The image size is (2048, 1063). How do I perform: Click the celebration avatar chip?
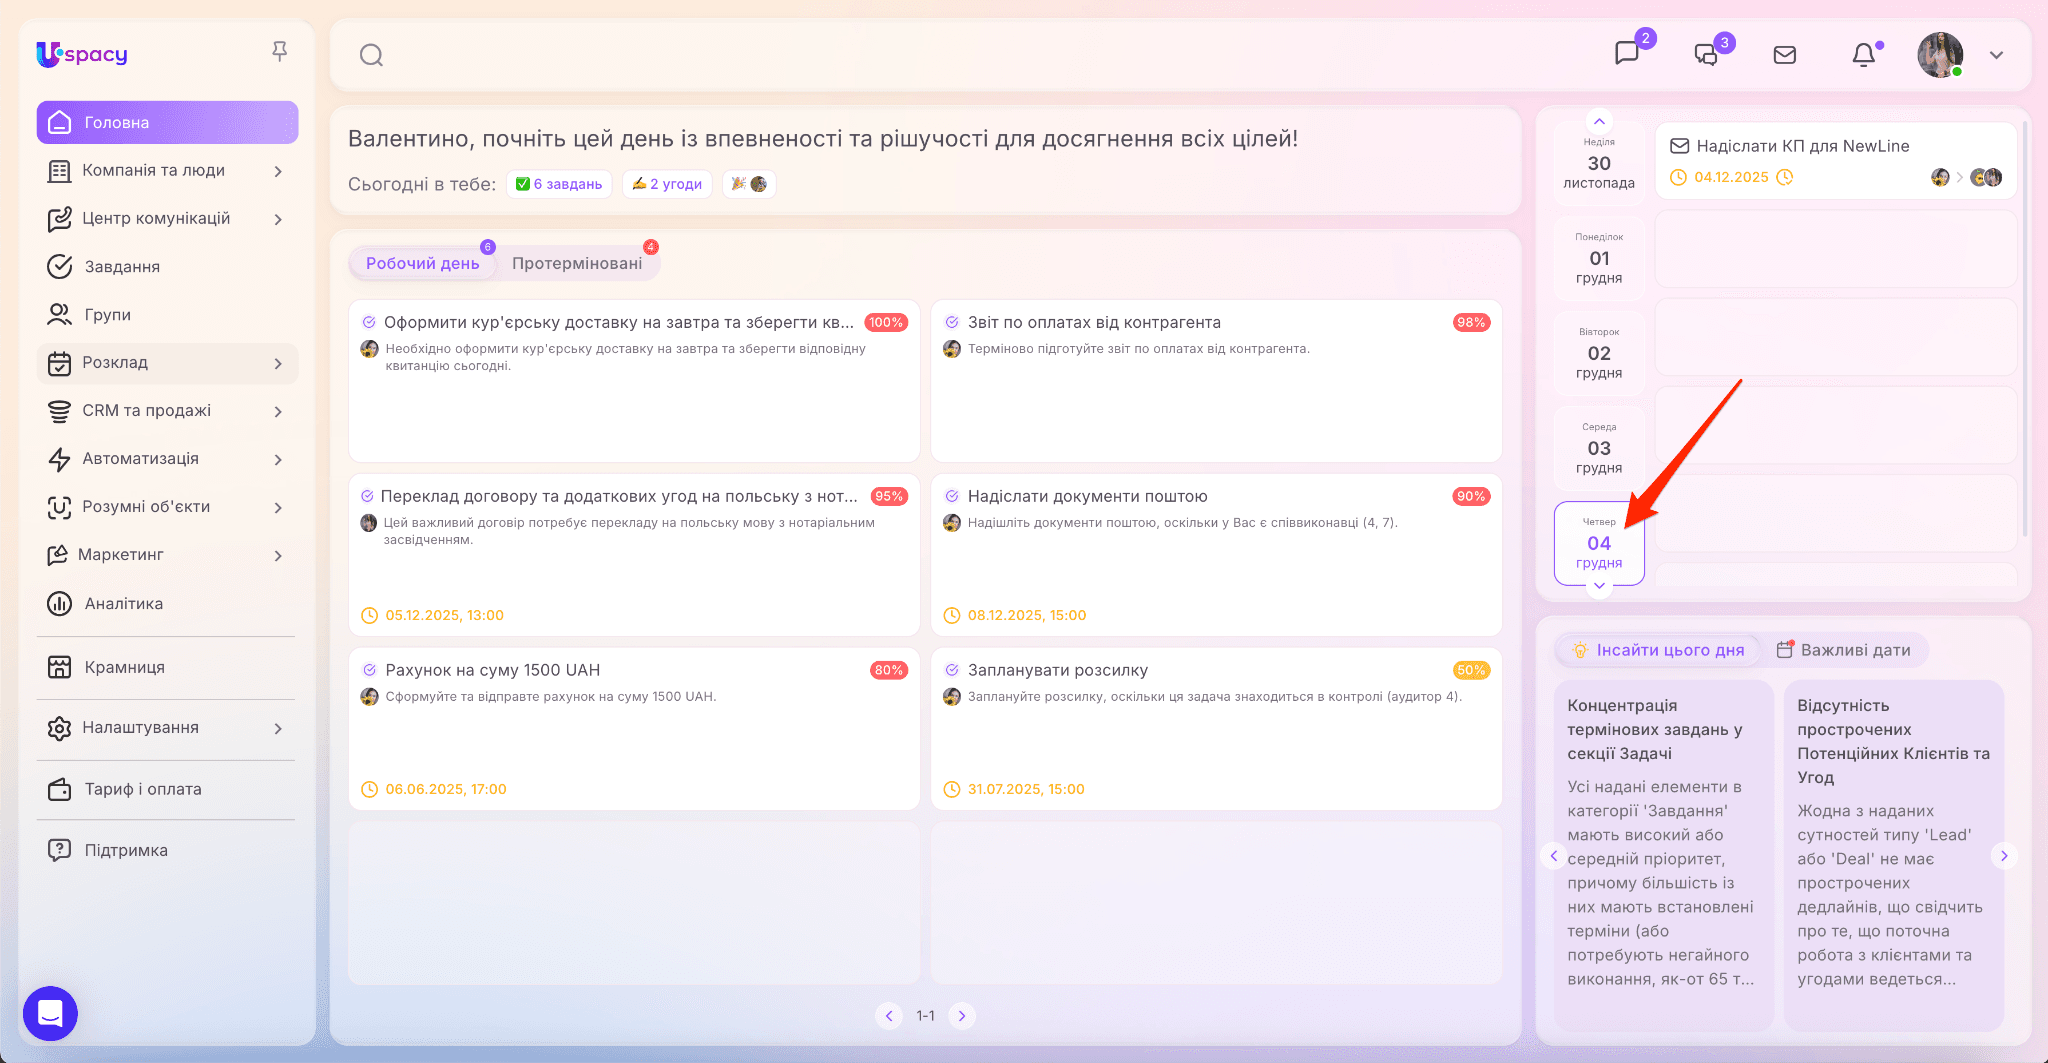749,184
